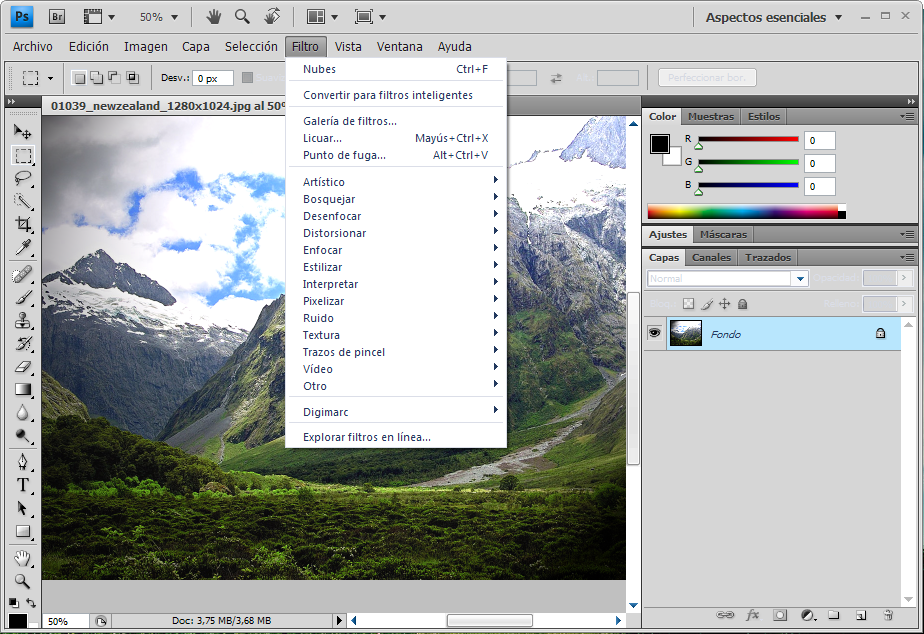Screen dimensions: 924x634
Task: Choose Galería de filtros from the menu
Action: [350, 121]
